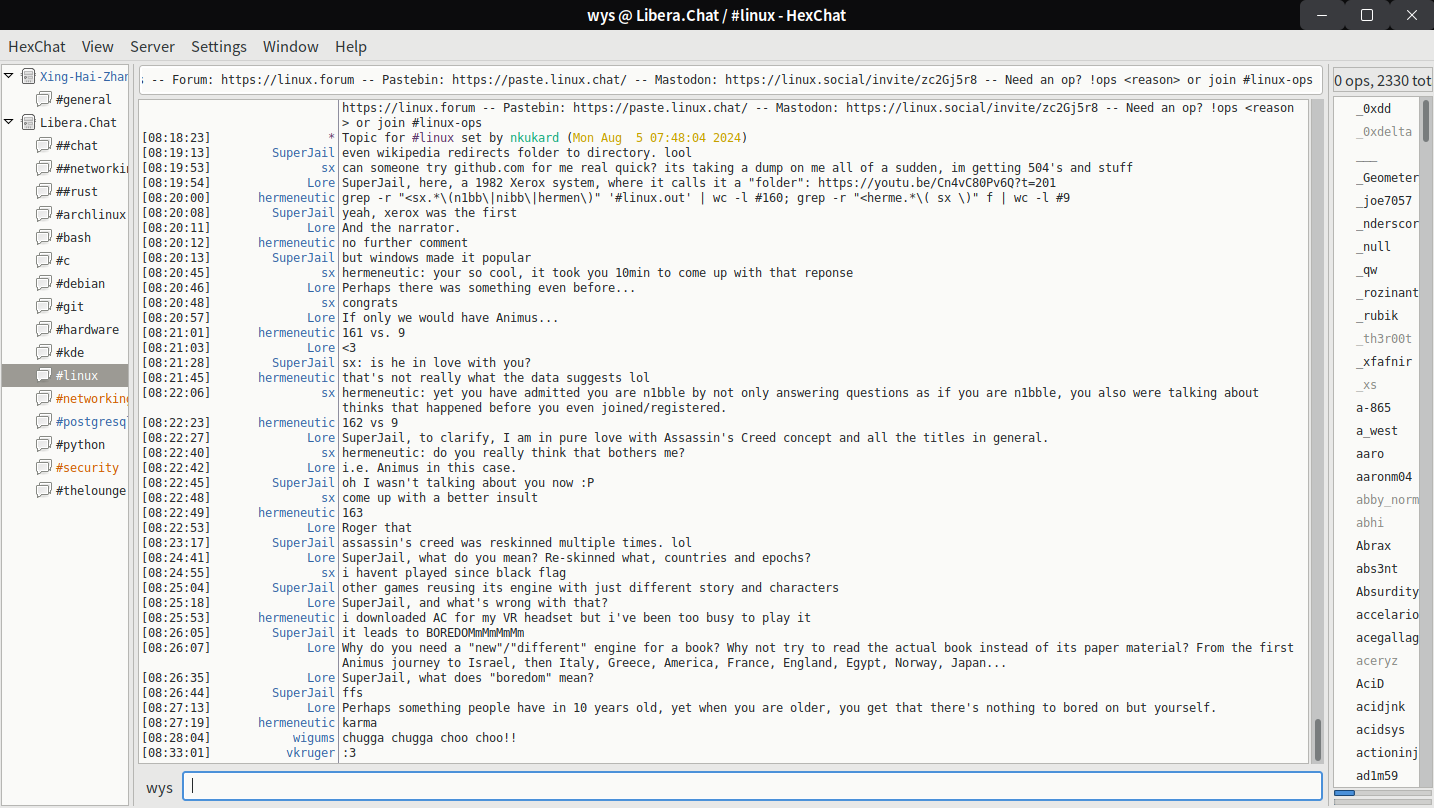Click the #python channel icon
The height and width of the screenshot is (808, 1434).
43,445
